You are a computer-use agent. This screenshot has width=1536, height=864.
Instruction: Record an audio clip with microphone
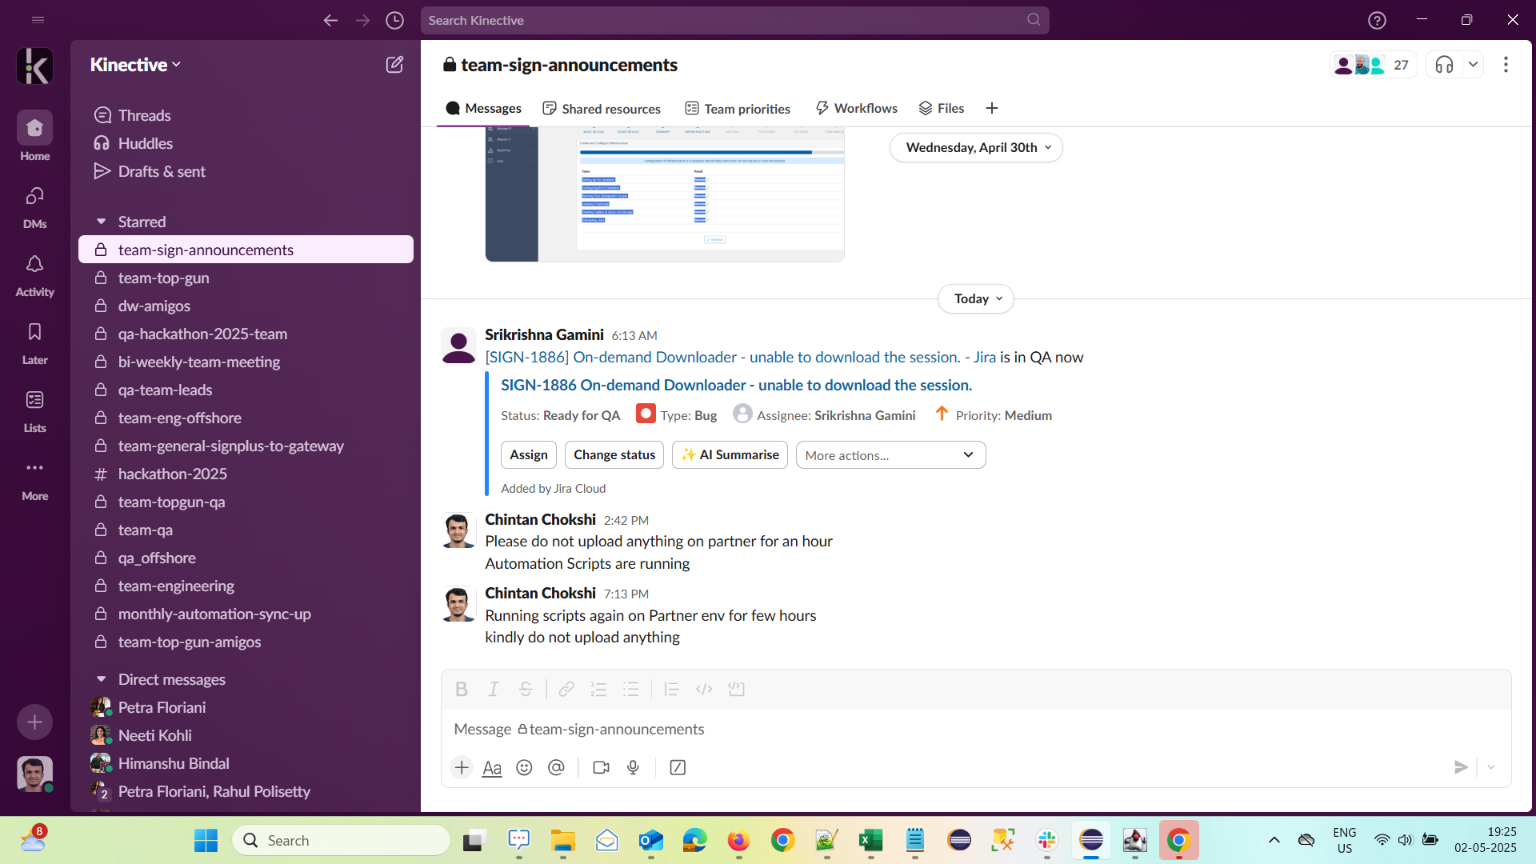tap(633, 767)
